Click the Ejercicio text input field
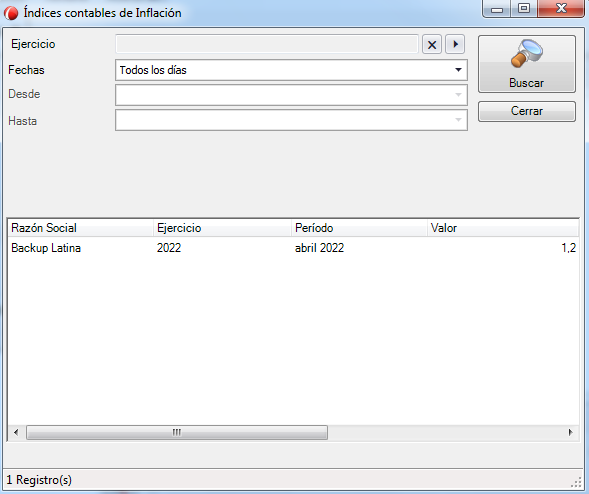This screenshot has width=589, height=494. [x=267, y=44]
